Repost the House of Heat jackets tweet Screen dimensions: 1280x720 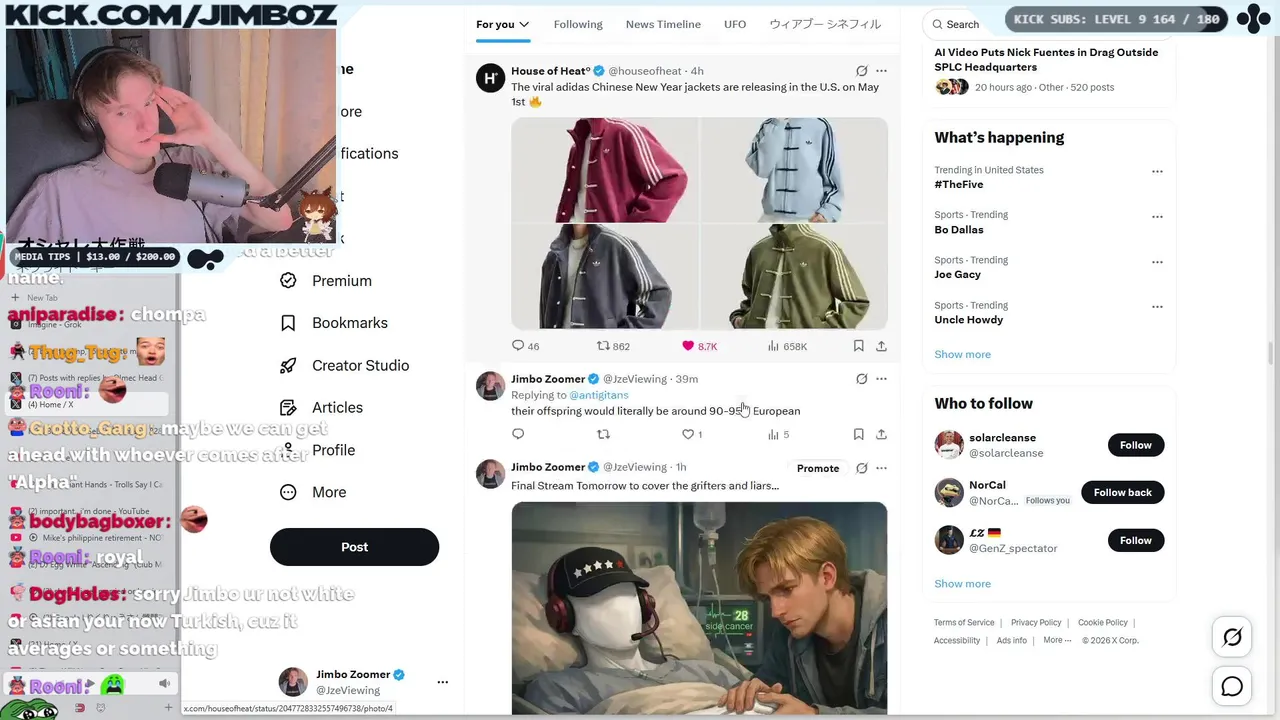tap(613, 346)
